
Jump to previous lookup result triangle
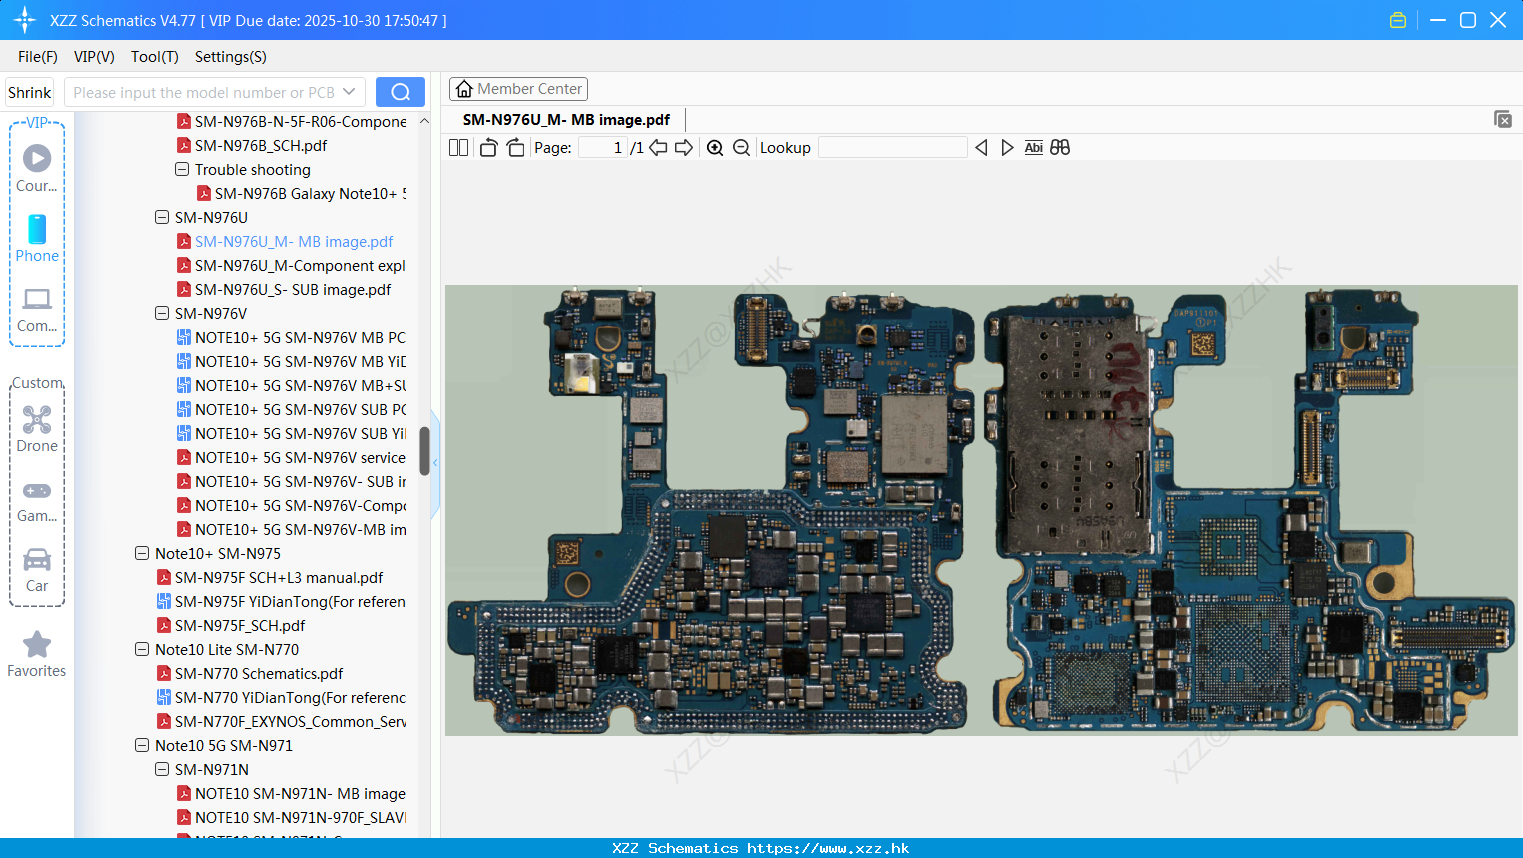[x=981, y=148]
